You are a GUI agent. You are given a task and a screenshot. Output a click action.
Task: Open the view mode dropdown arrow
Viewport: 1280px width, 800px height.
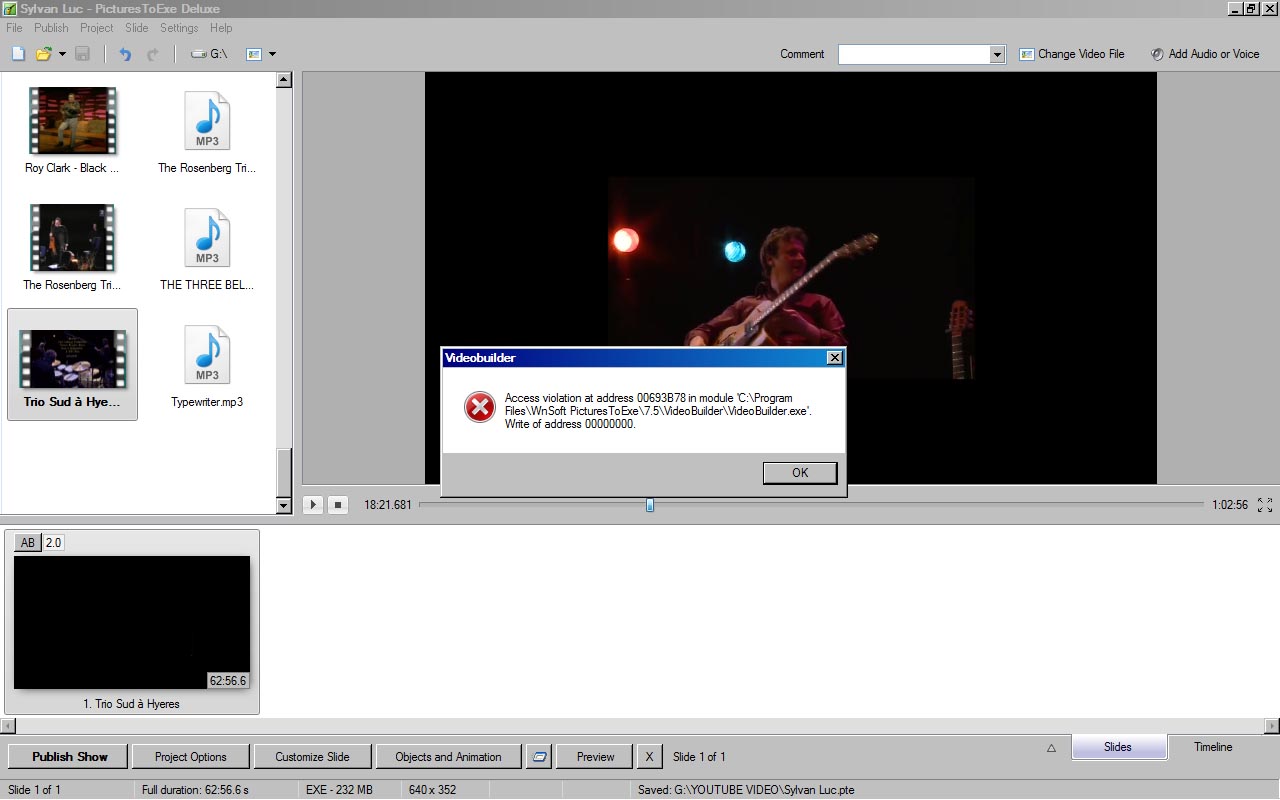point(272,54)
